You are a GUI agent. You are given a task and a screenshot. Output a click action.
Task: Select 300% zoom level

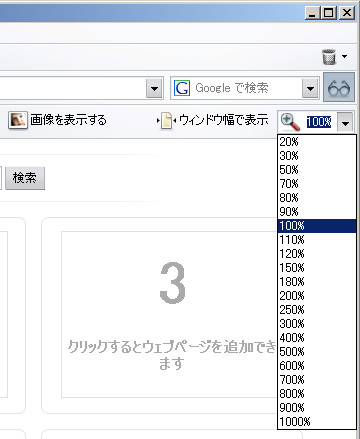coord(317,324)
